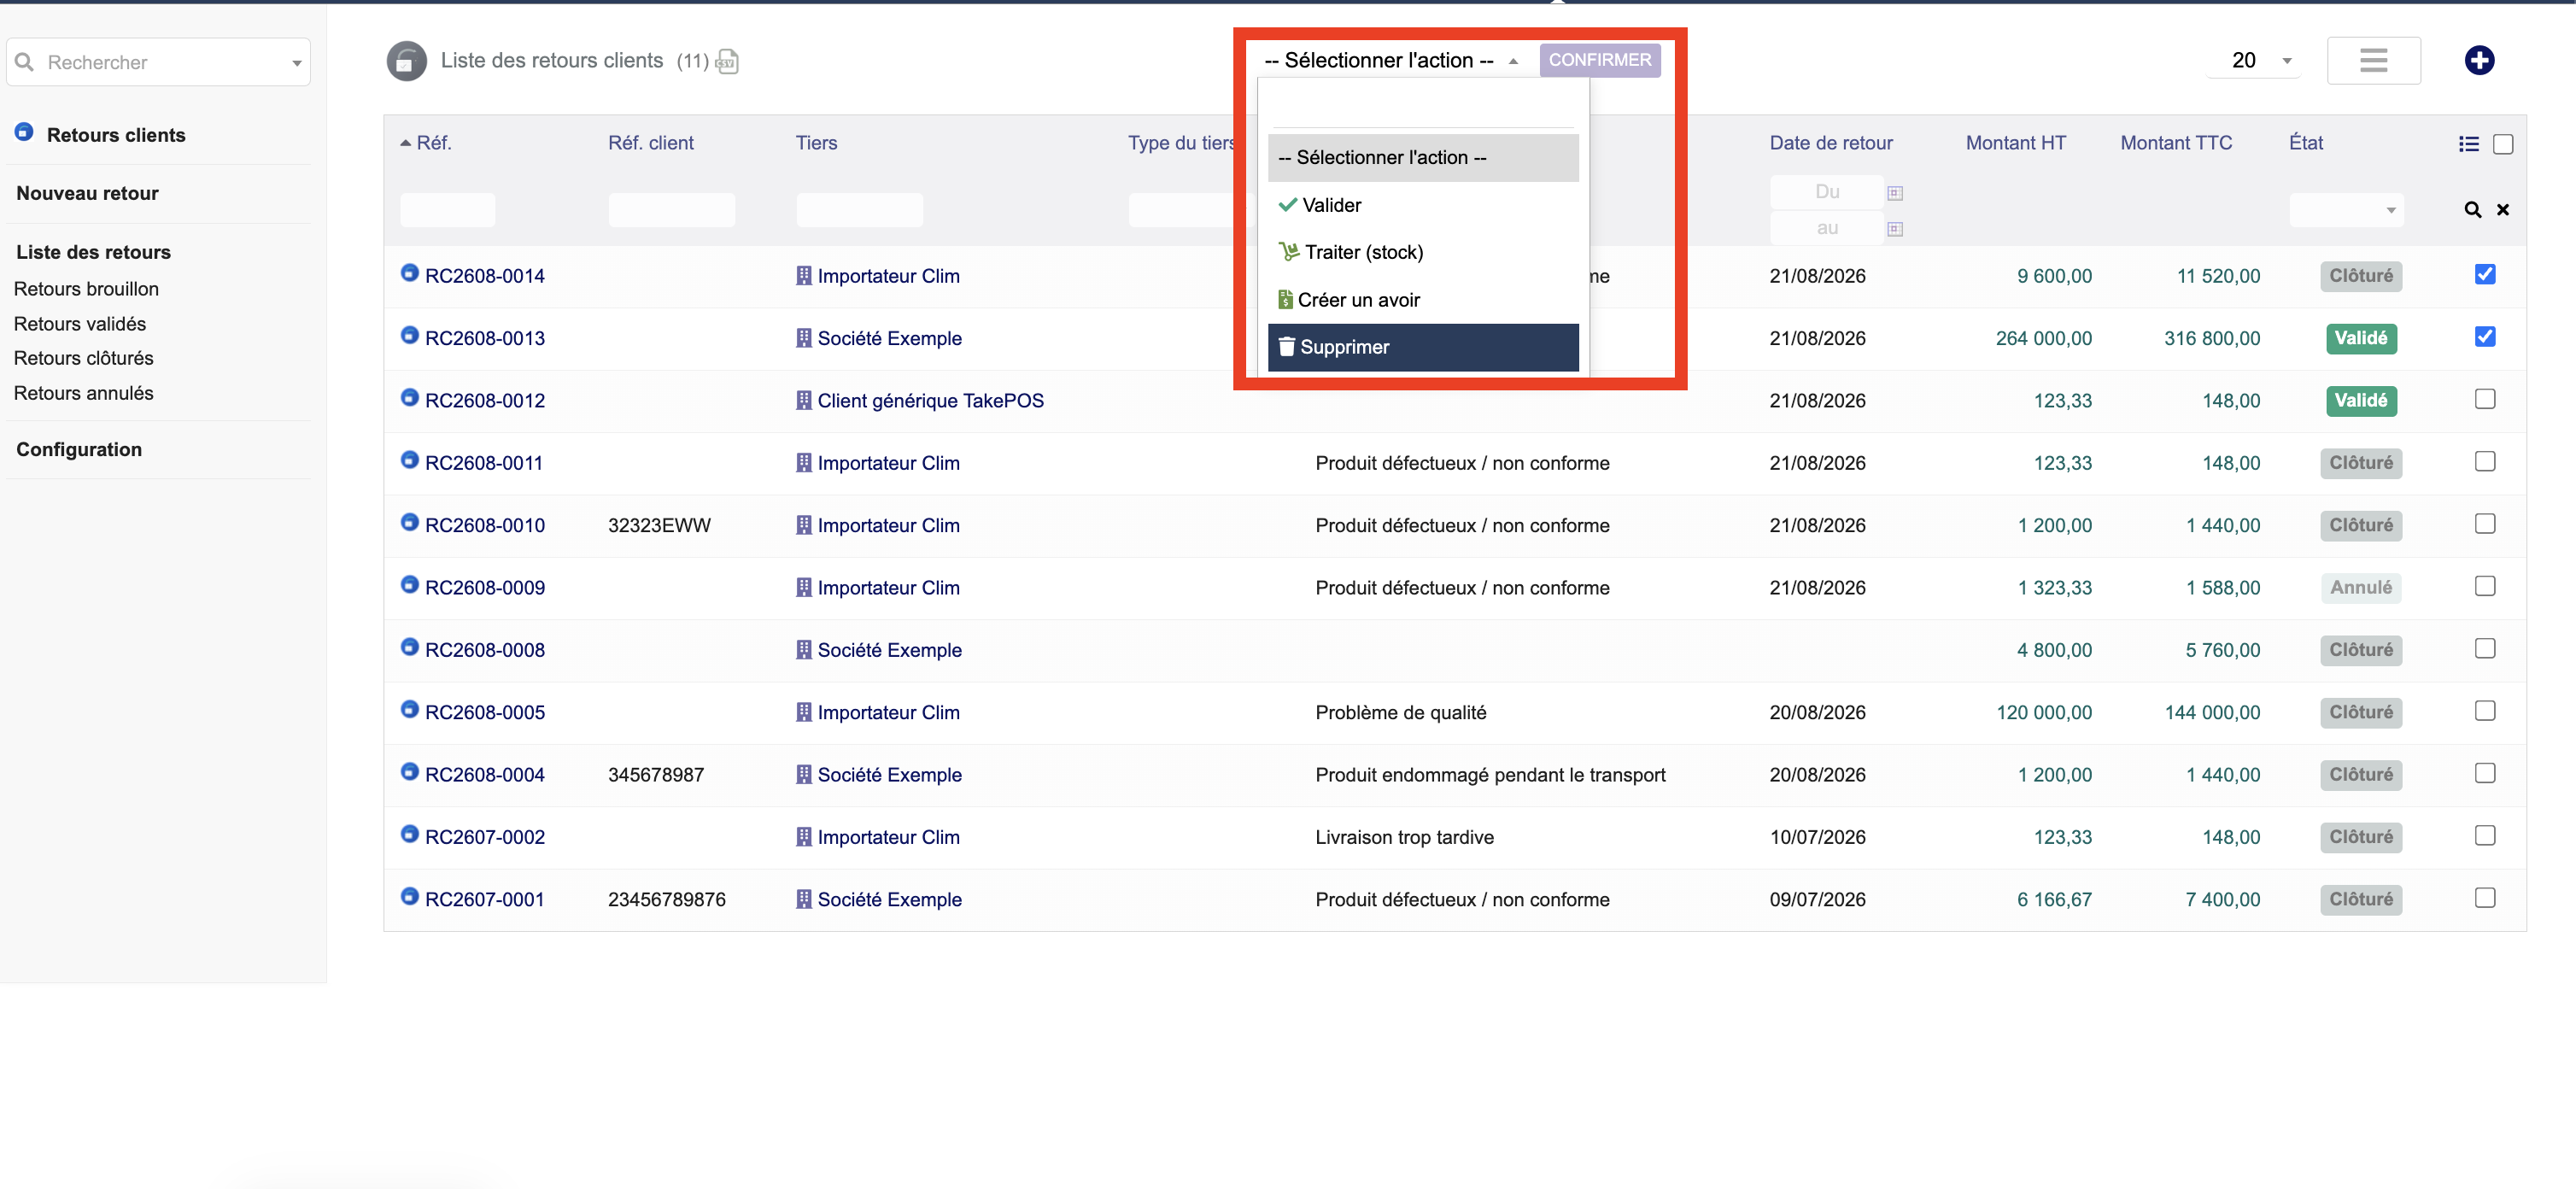
Task: Click the 'Du' date input field
Action: (1826, 192)
